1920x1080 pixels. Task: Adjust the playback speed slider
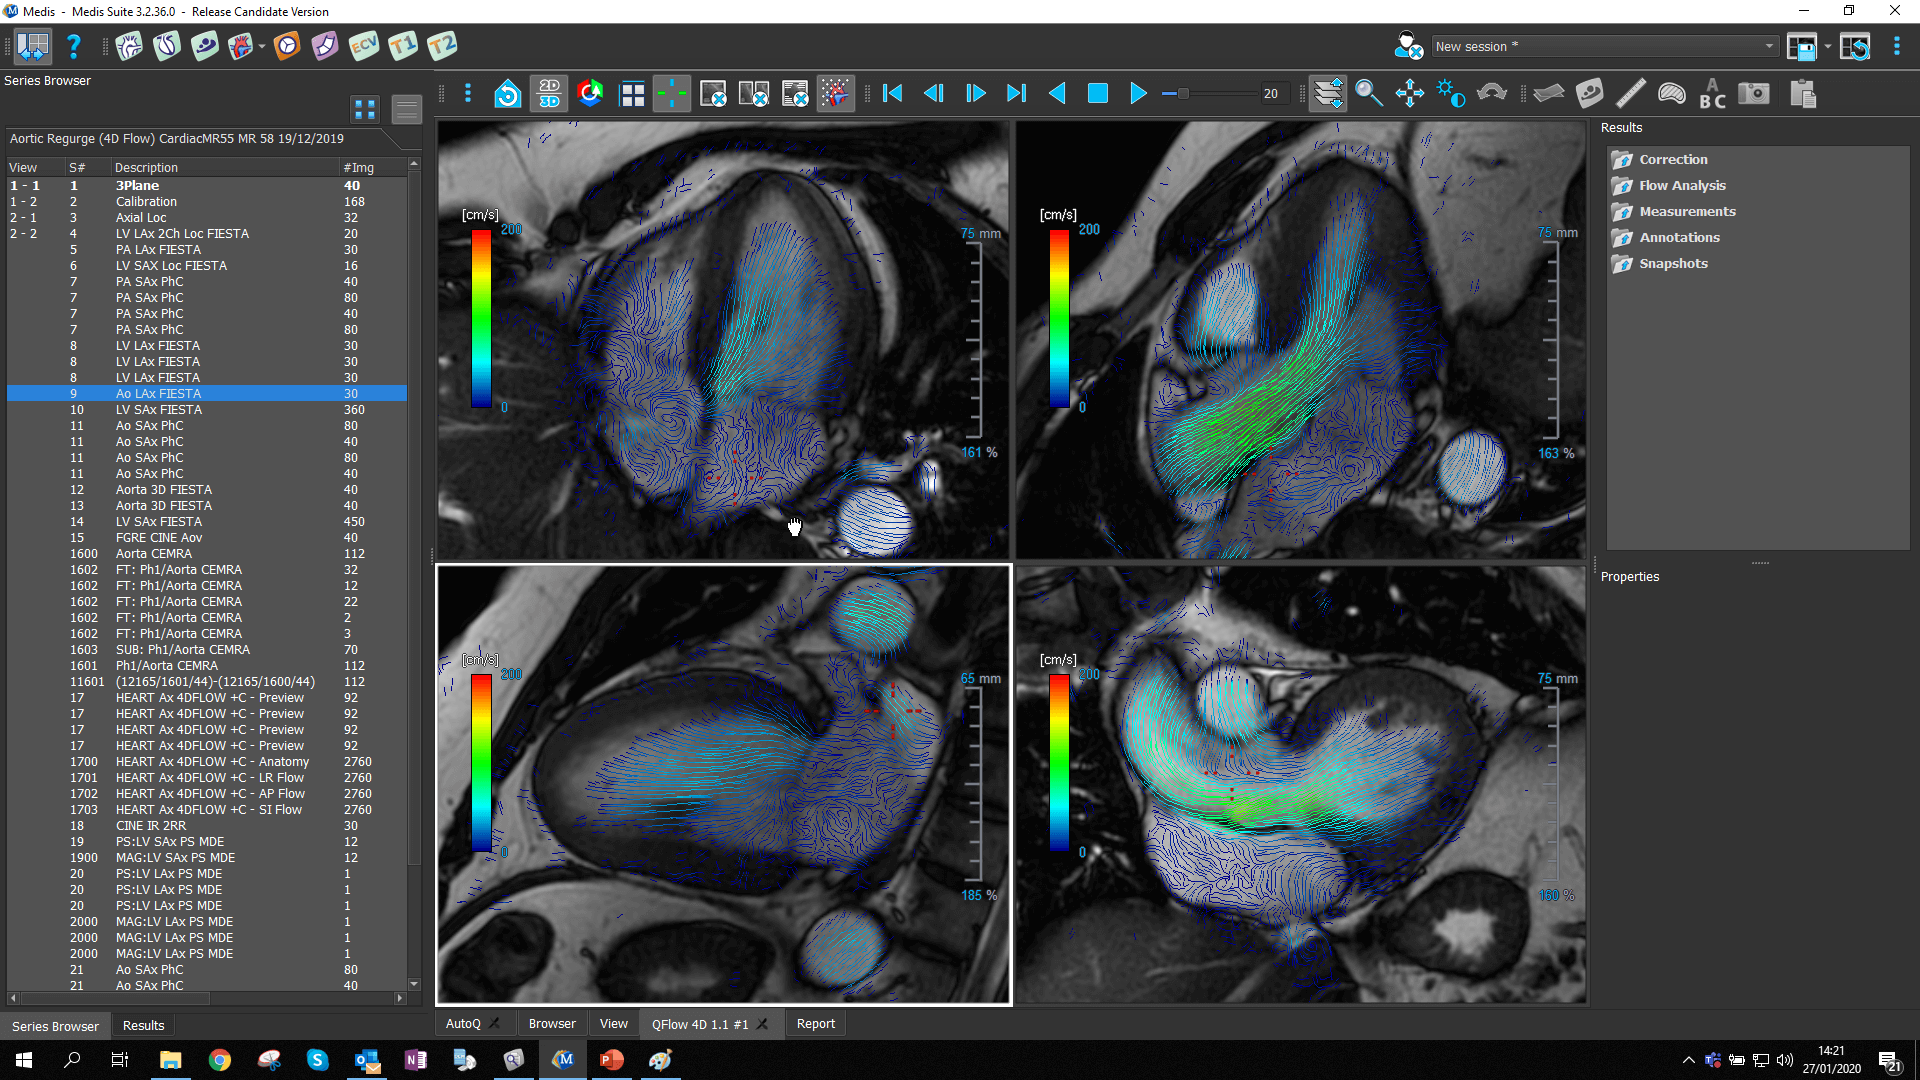(x=1183, y=94)
